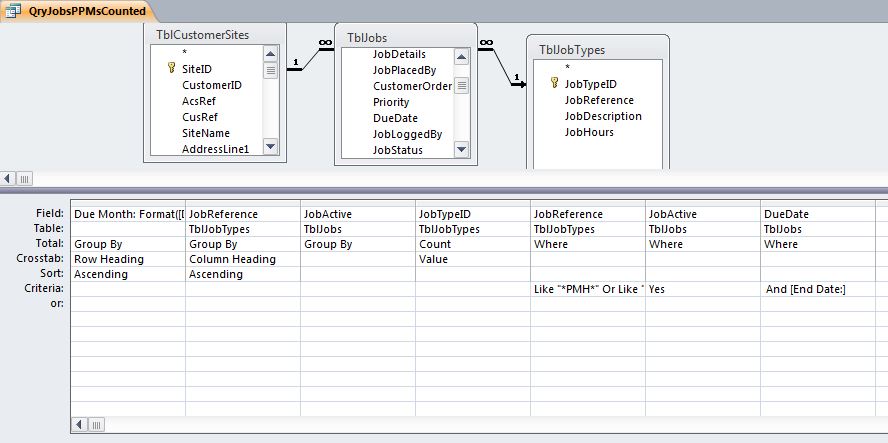Click the left arrow of the table pane scrollbar
Viewport: 888px width, 443px height.
(x=9, y=178)
